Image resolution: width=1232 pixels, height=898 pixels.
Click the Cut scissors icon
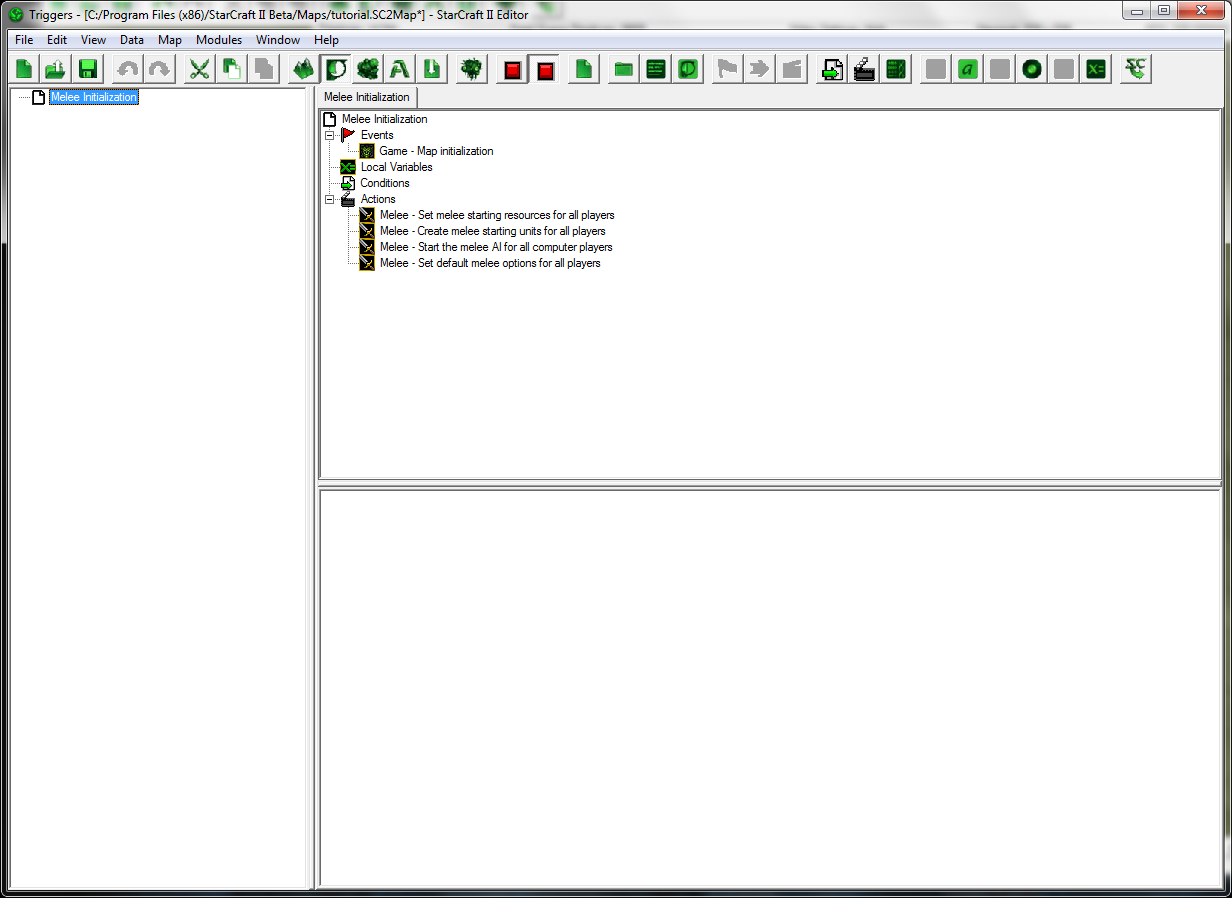point(200,69)
